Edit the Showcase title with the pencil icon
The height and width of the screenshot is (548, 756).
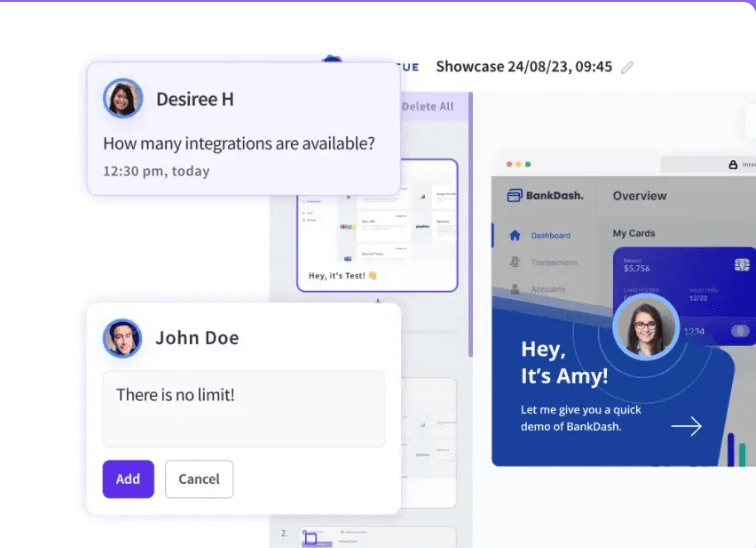(x=627, y=67)
